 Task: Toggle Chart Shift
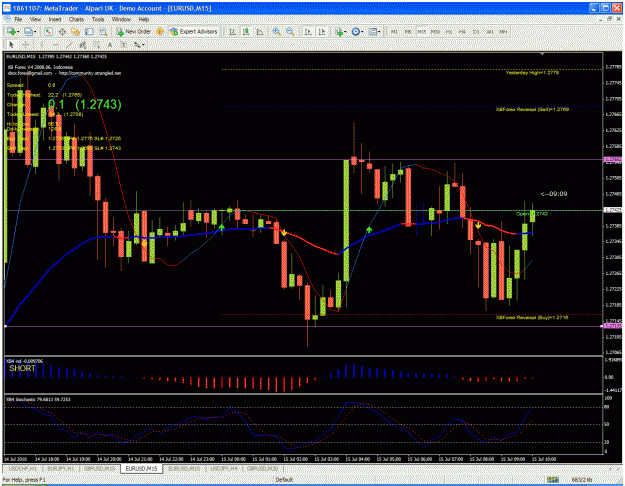pyautogui.click(x=322, y=31)
